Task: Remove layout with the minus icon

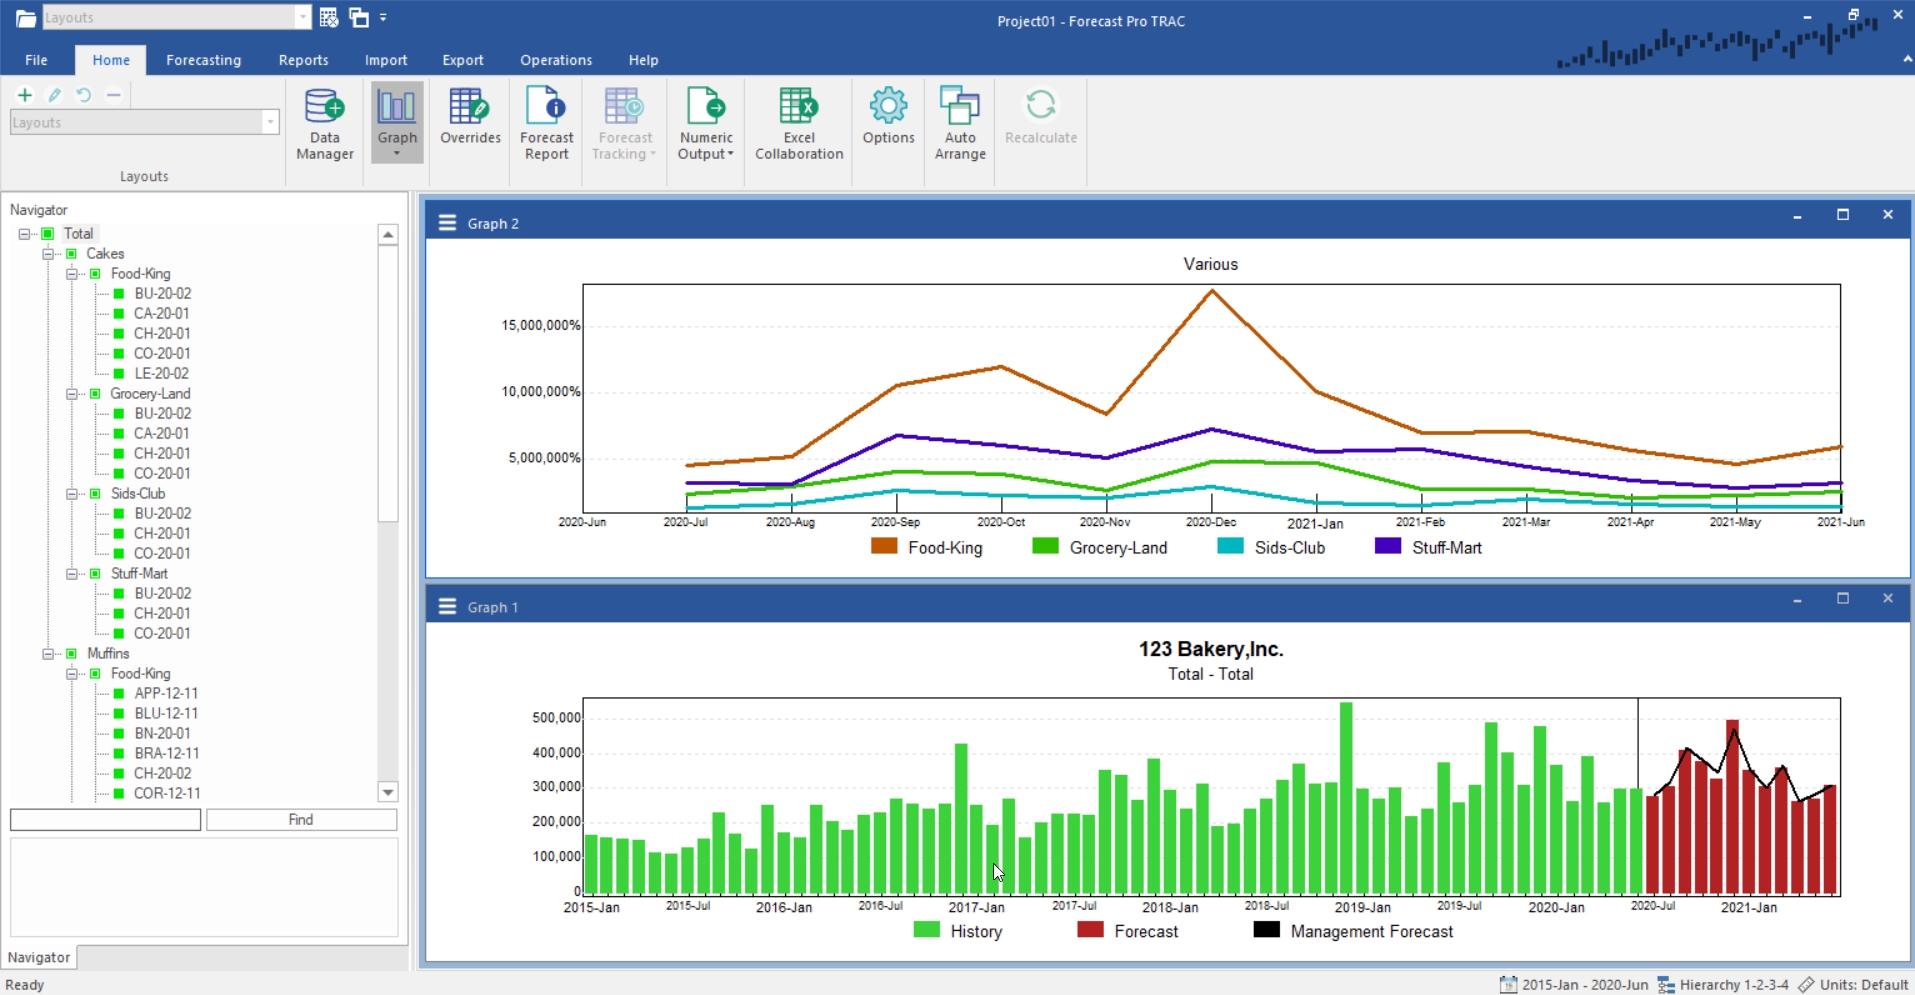Action: (x=114, y=95)
